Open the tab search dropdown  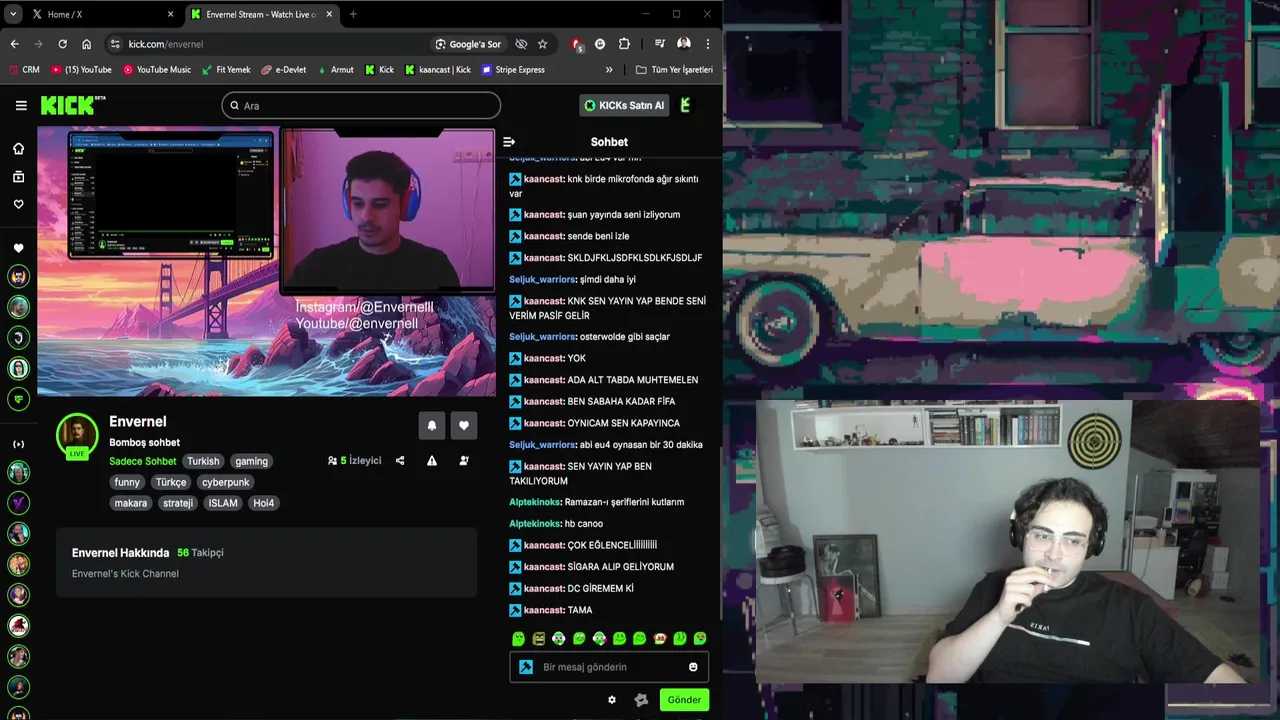13,14
